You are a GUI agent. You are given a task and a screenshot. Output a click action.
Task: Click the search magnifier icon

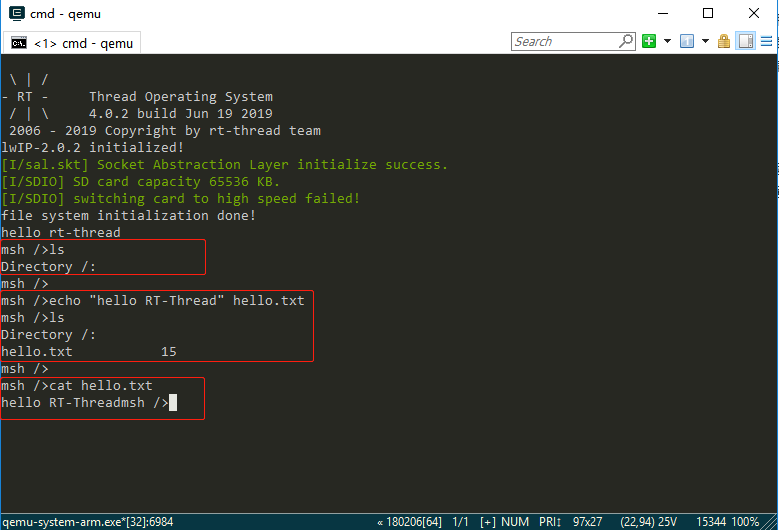(x=626, y=41)
